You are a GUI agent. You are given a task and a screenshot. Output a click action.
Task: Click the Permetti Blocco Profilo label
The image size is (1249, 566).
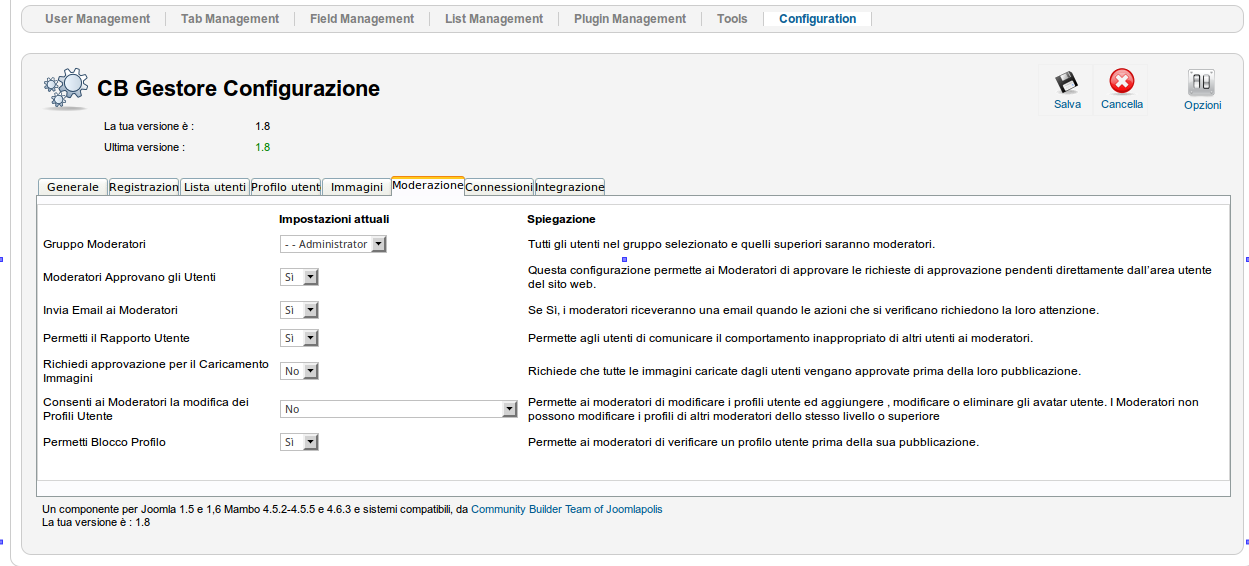click(x=104, y=442)
